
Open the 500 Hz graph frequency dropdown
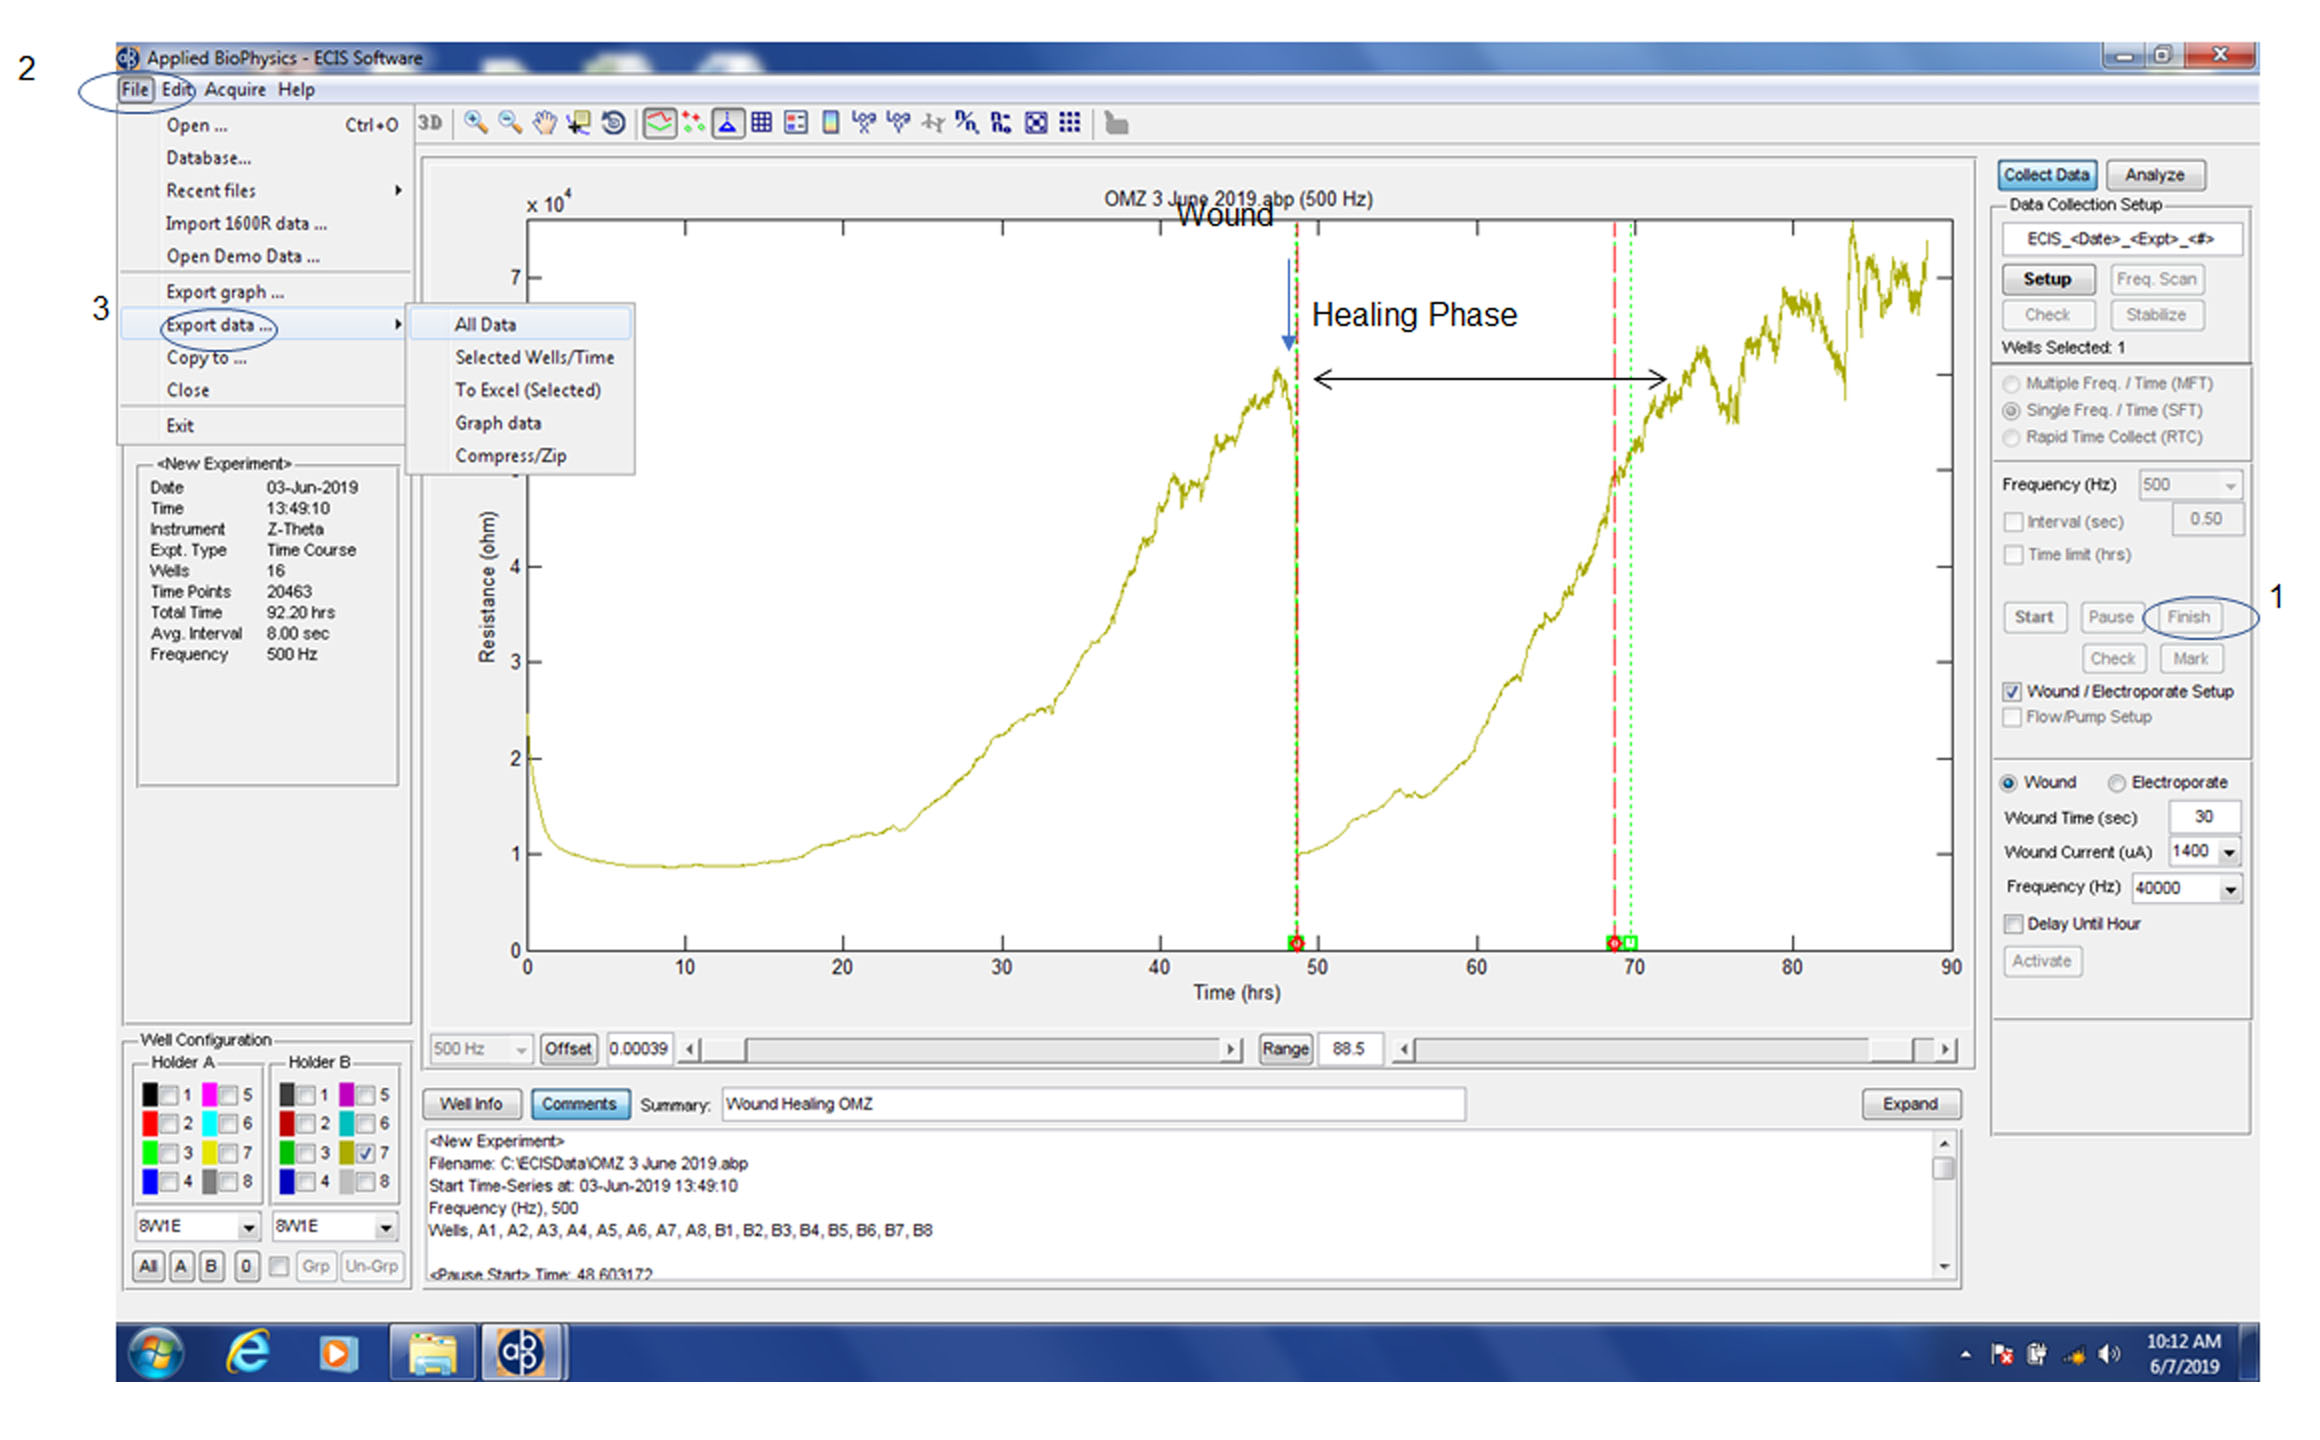481,1049
